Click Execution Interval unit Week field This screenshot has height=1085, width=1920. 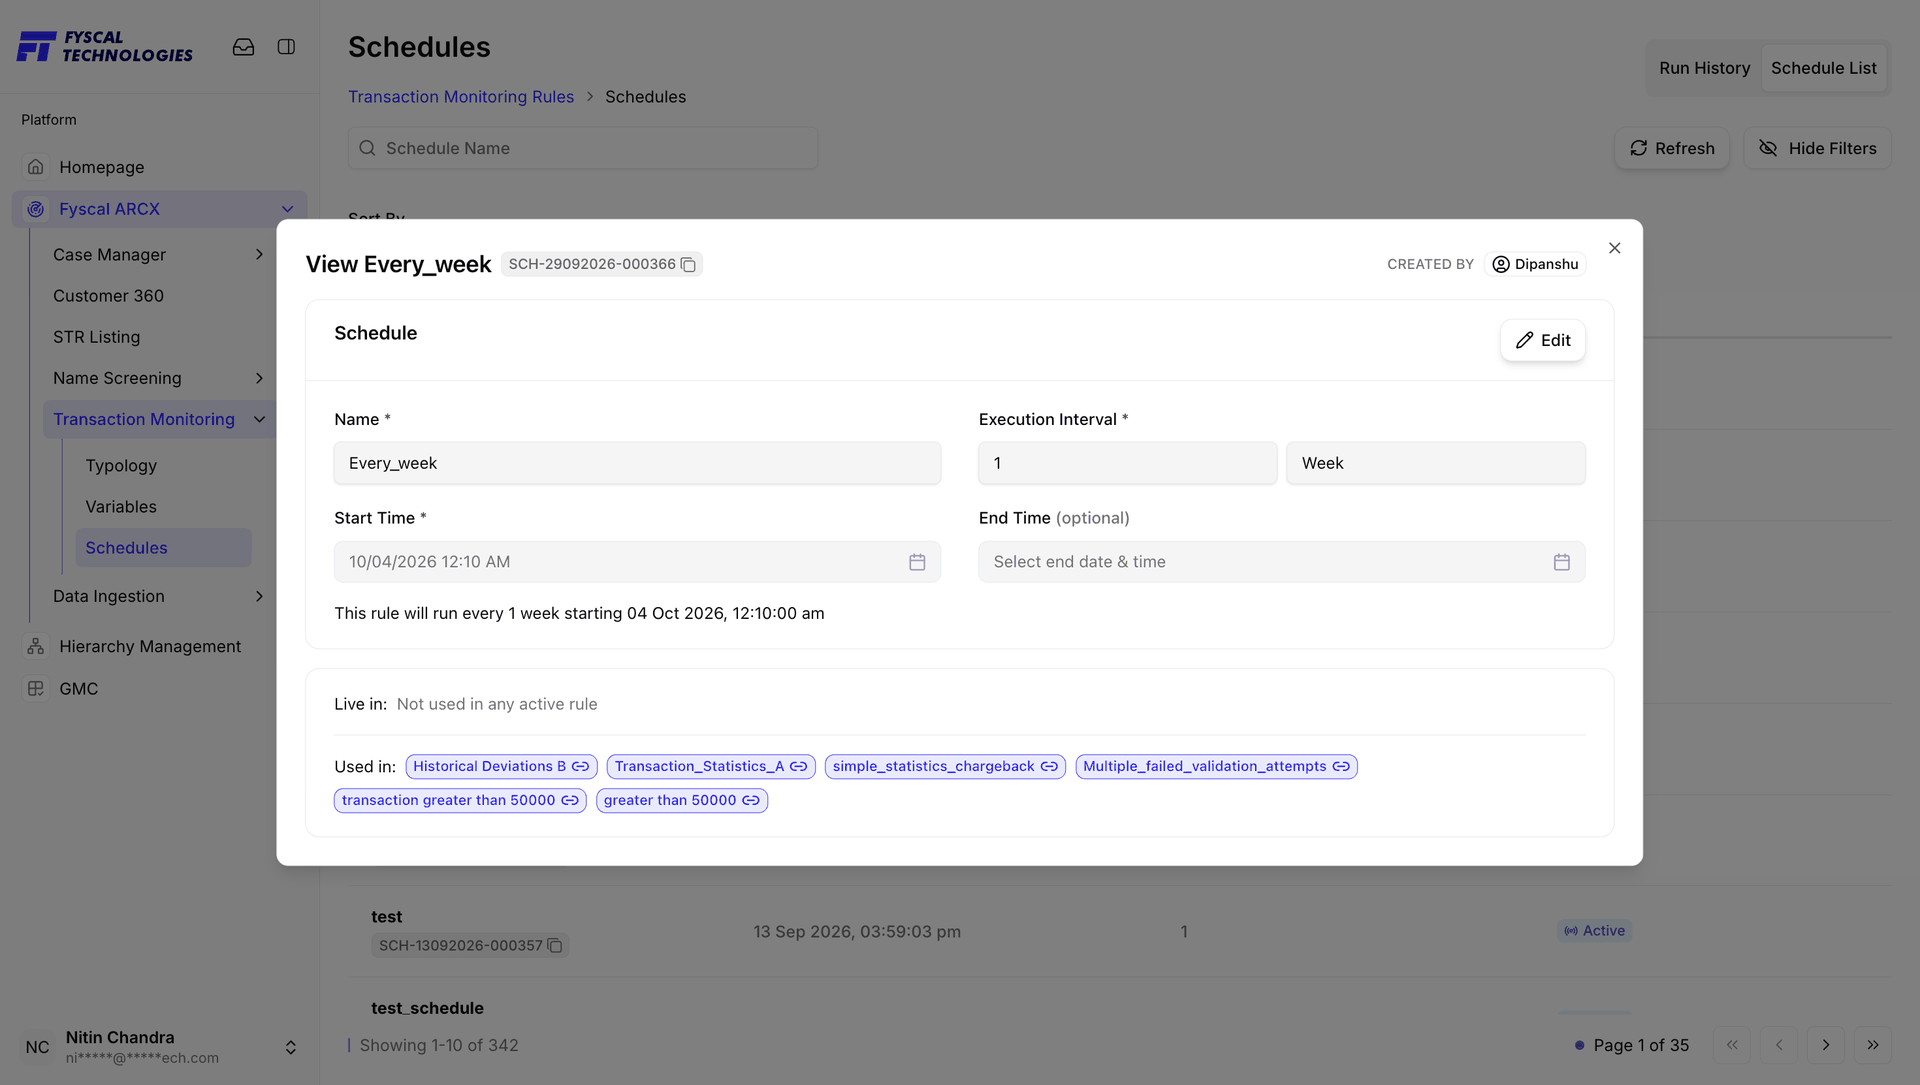tap(1435, 463)
